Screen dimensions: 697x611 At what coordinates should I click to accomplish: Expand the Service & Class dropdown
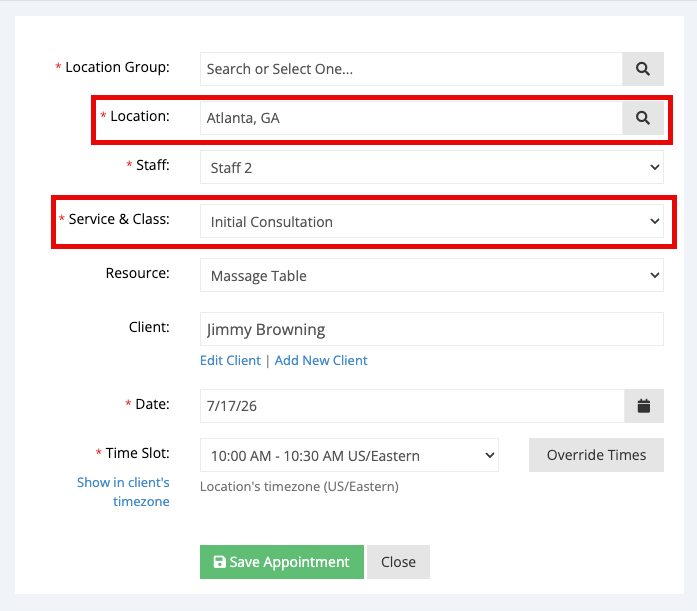tap(432, 221)
